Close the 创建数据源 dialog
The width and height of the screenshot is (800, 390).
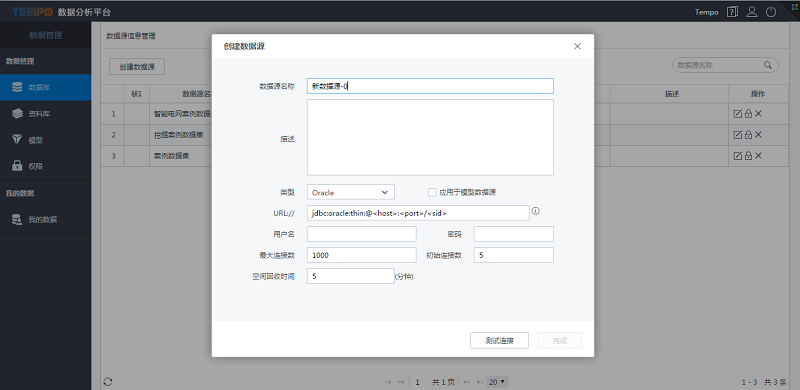pos(577,46)
